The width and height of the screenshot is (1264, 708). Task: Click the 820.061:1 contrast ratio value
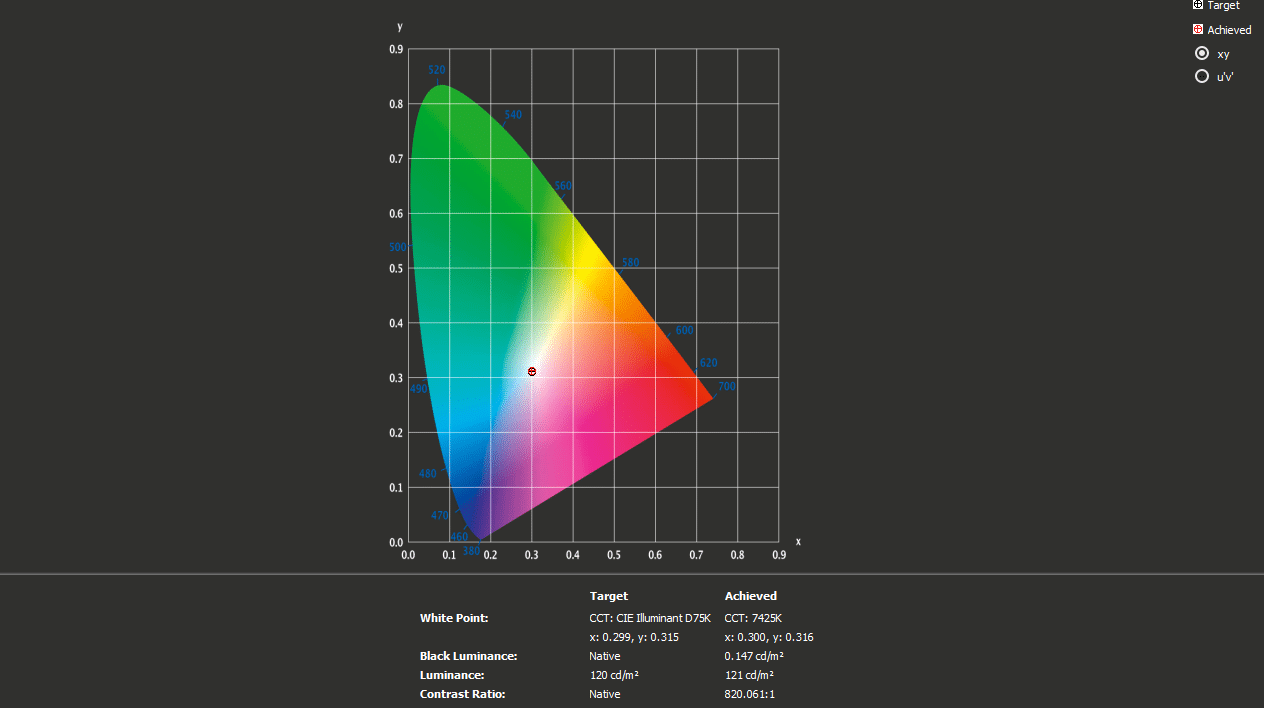(x=749, y=694)
